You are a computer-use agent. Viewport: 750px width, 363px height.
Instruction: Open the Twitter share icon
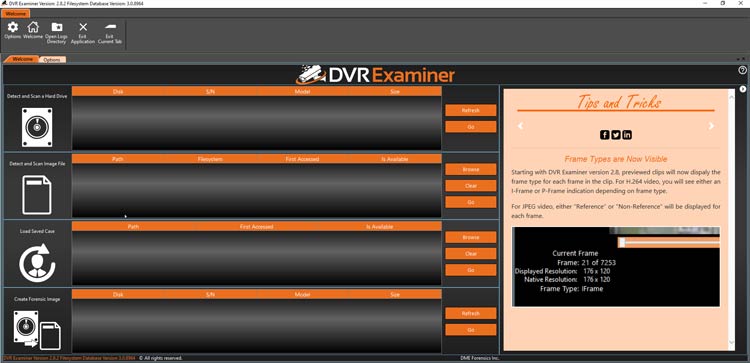(616, 135)
